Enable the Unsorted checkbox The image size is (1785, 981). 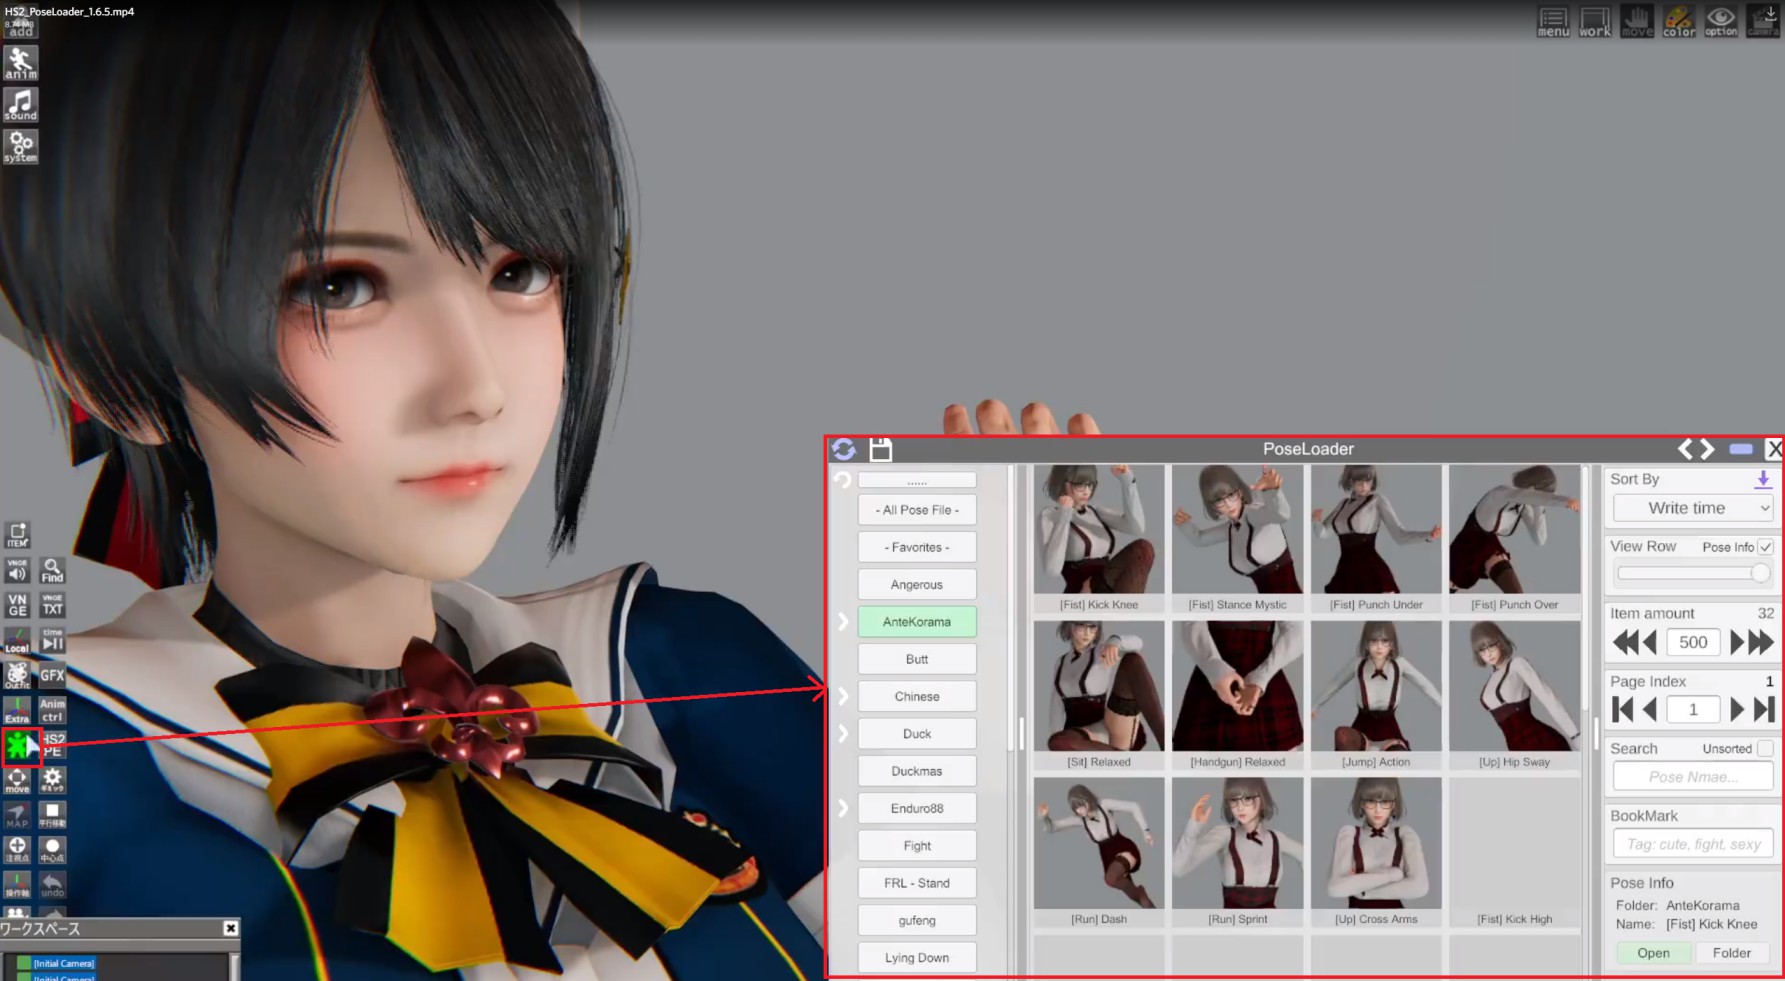coord(1765,748)
